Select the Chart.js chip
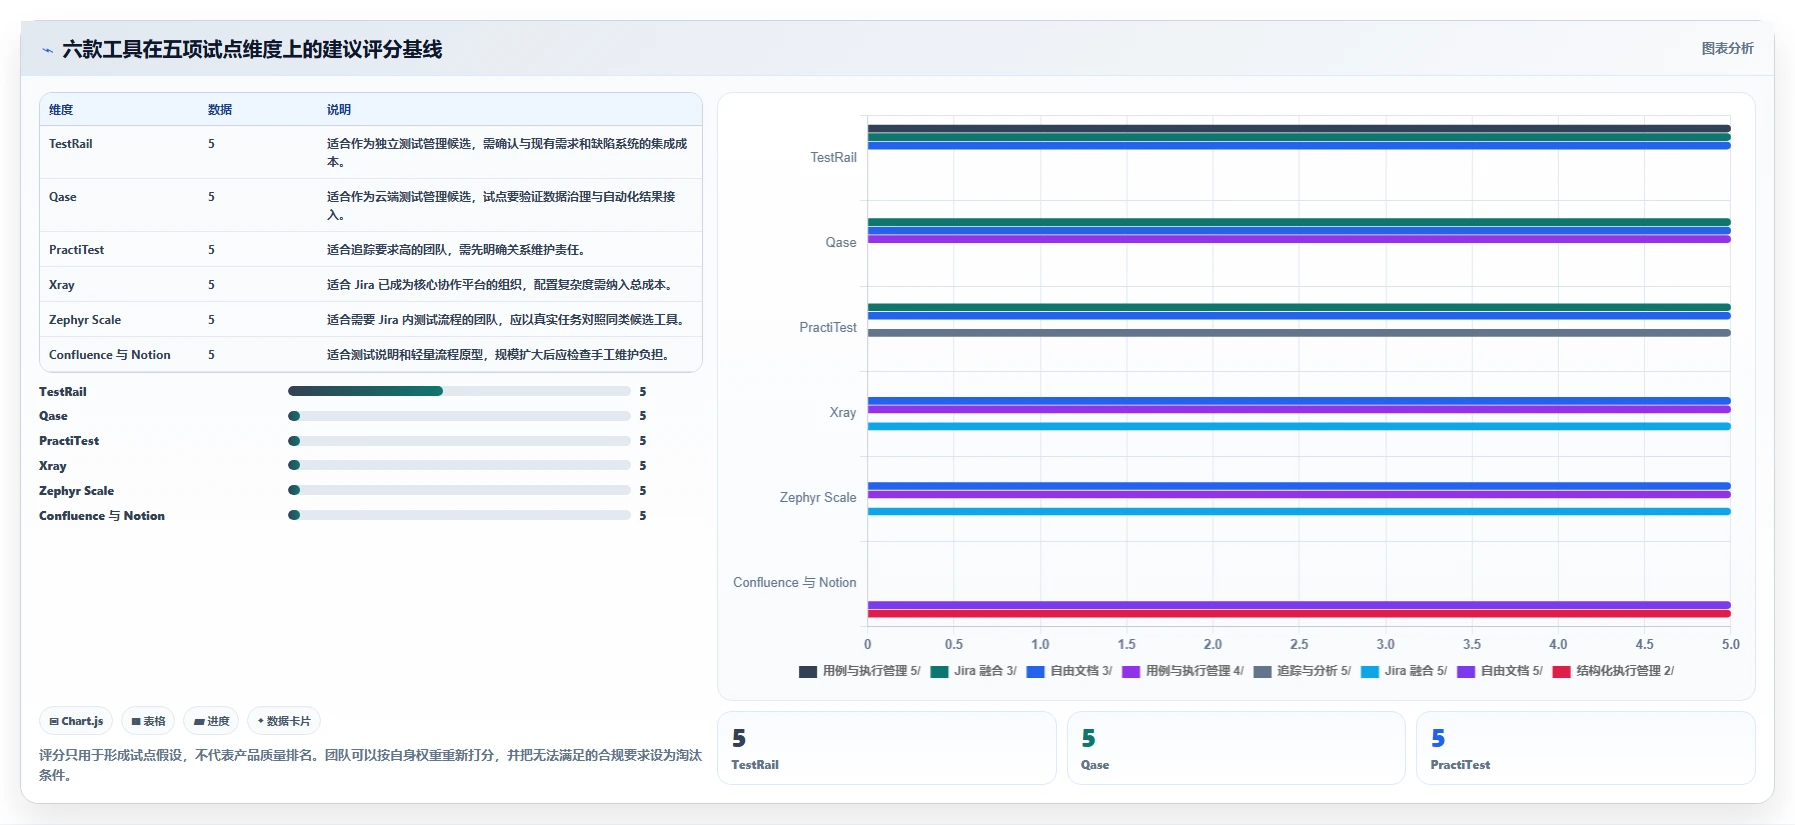This screenshot has width=1795, height=825. 76,721
